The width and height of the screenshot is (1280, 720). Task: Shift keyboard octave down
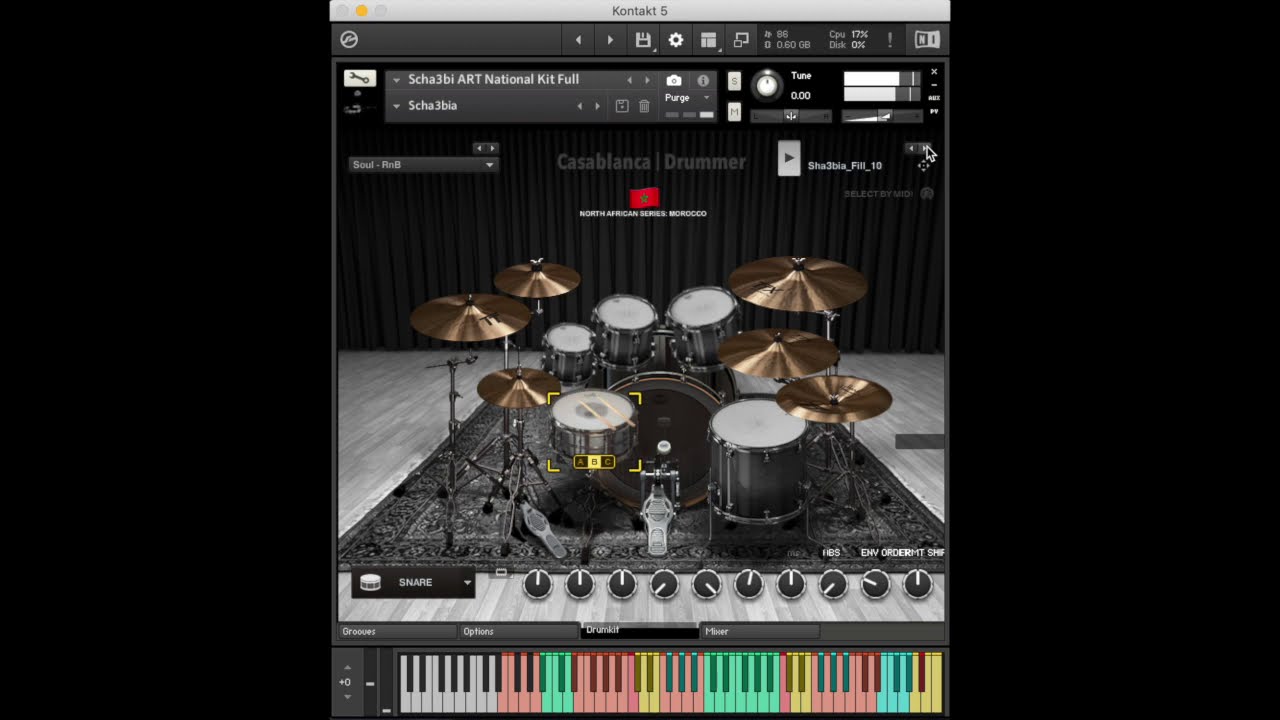pyautogui.click(x=347, y=696)
